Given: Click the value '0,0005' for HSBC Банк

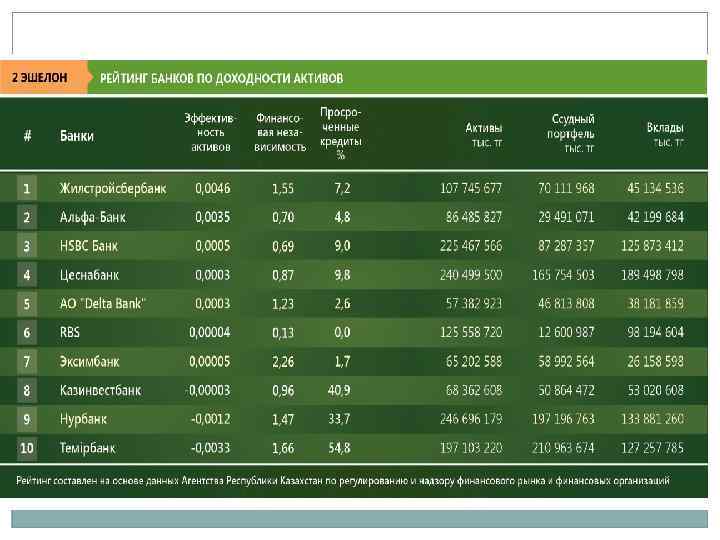Looking at the screenshot, I should 213,246.
